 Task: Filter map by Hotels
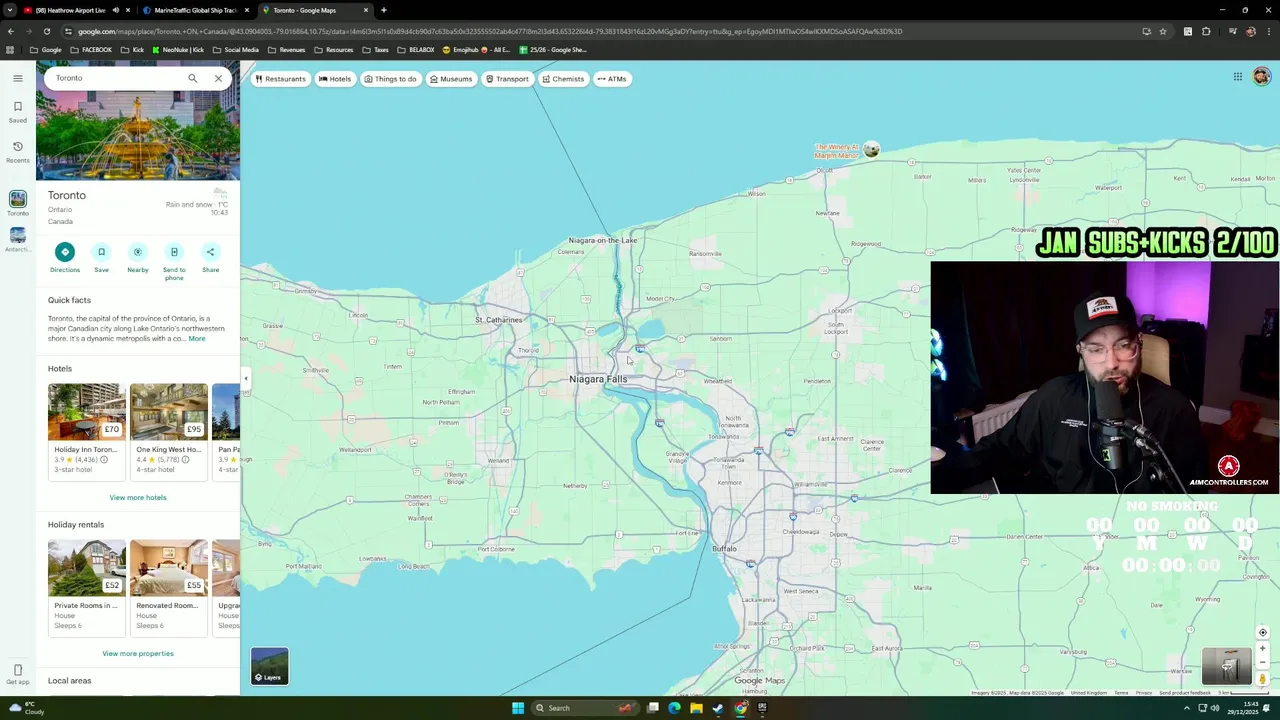pos(335,79)
